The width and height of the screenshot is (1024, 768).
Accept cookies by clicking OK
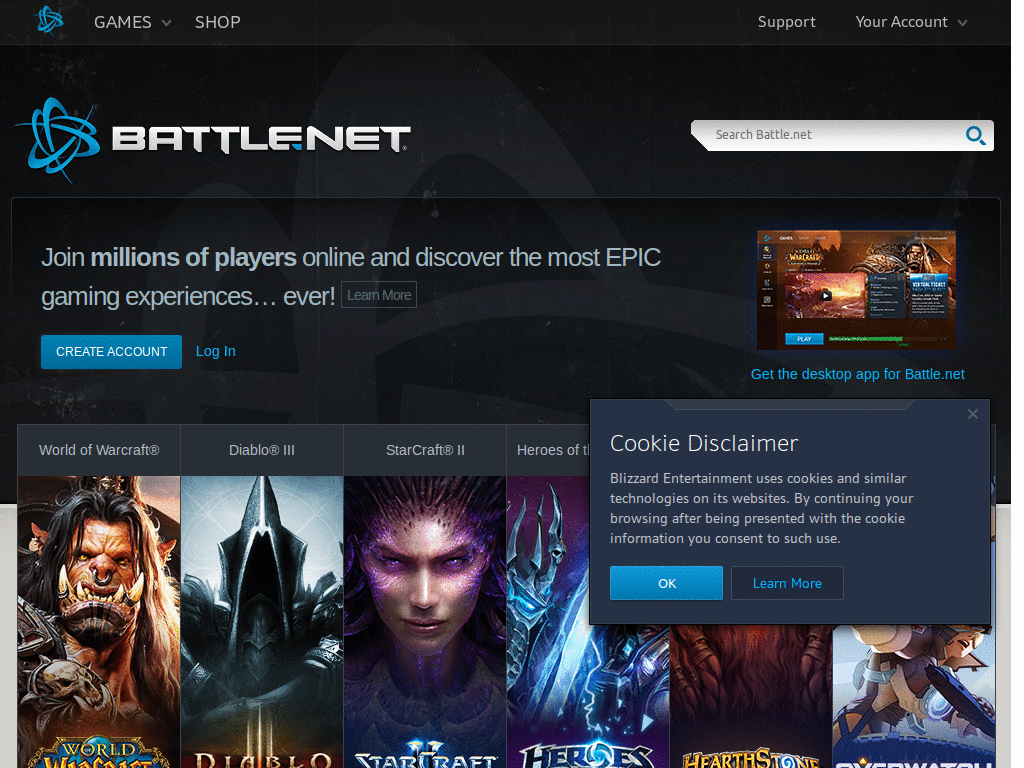(x=666, y=582)
